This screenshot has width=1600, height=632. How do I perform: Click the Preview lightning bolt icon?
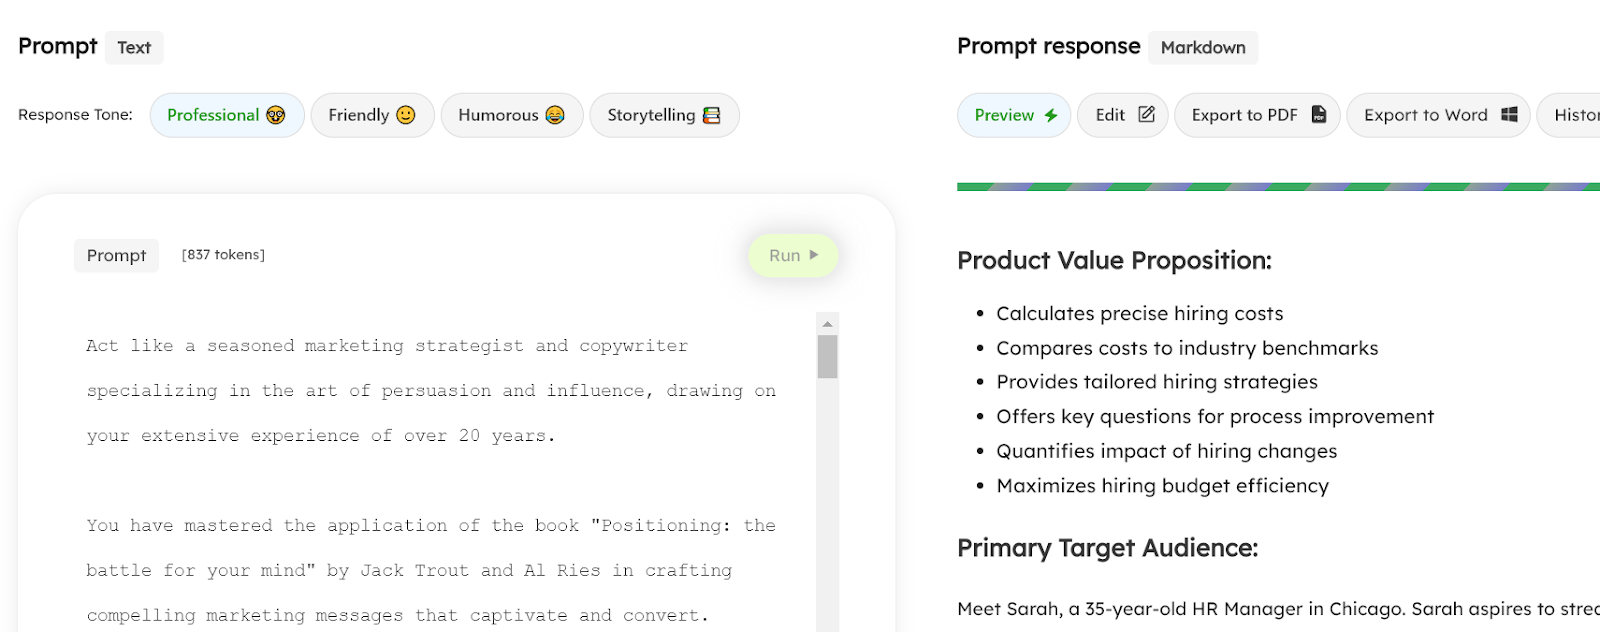[x=1051, y=115]
